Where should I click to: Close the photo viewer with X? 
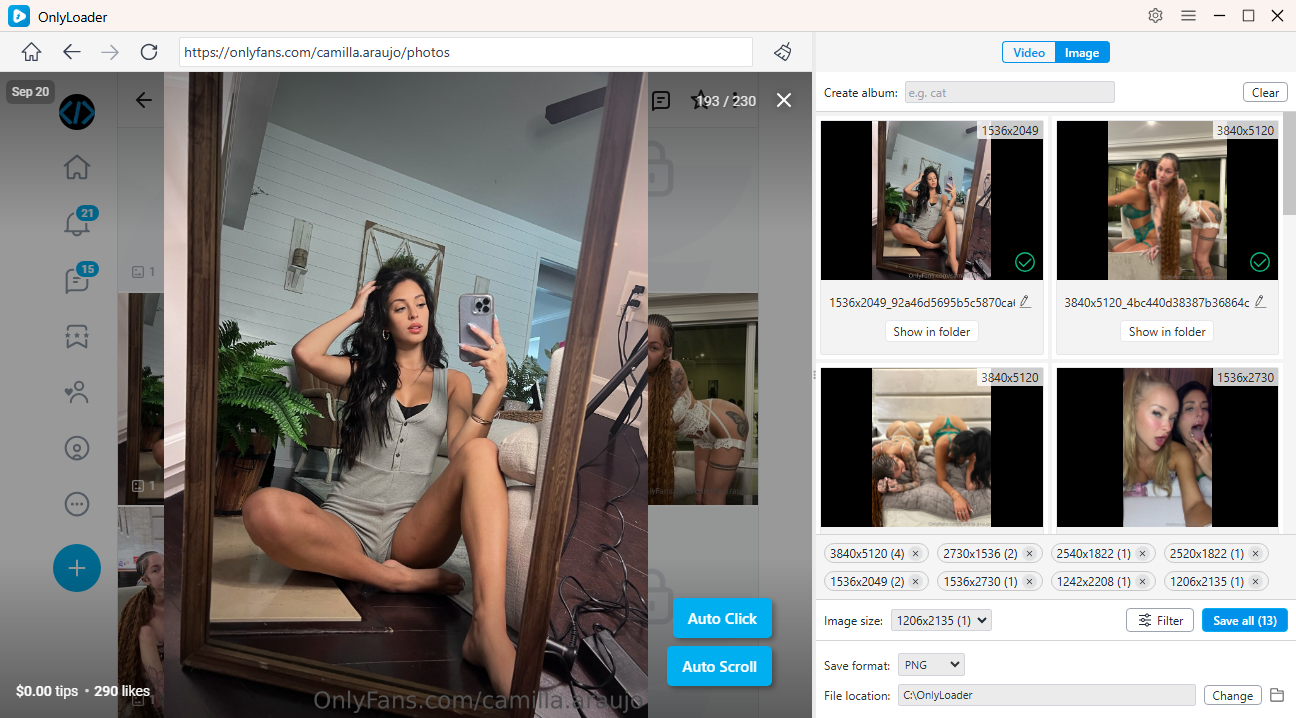tap(784, 100)
